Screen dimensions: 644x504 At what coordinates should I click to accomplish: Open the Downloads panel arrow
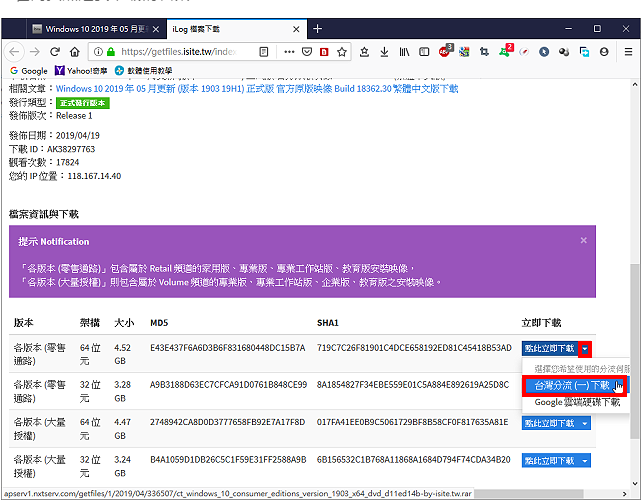click(384, 52)
